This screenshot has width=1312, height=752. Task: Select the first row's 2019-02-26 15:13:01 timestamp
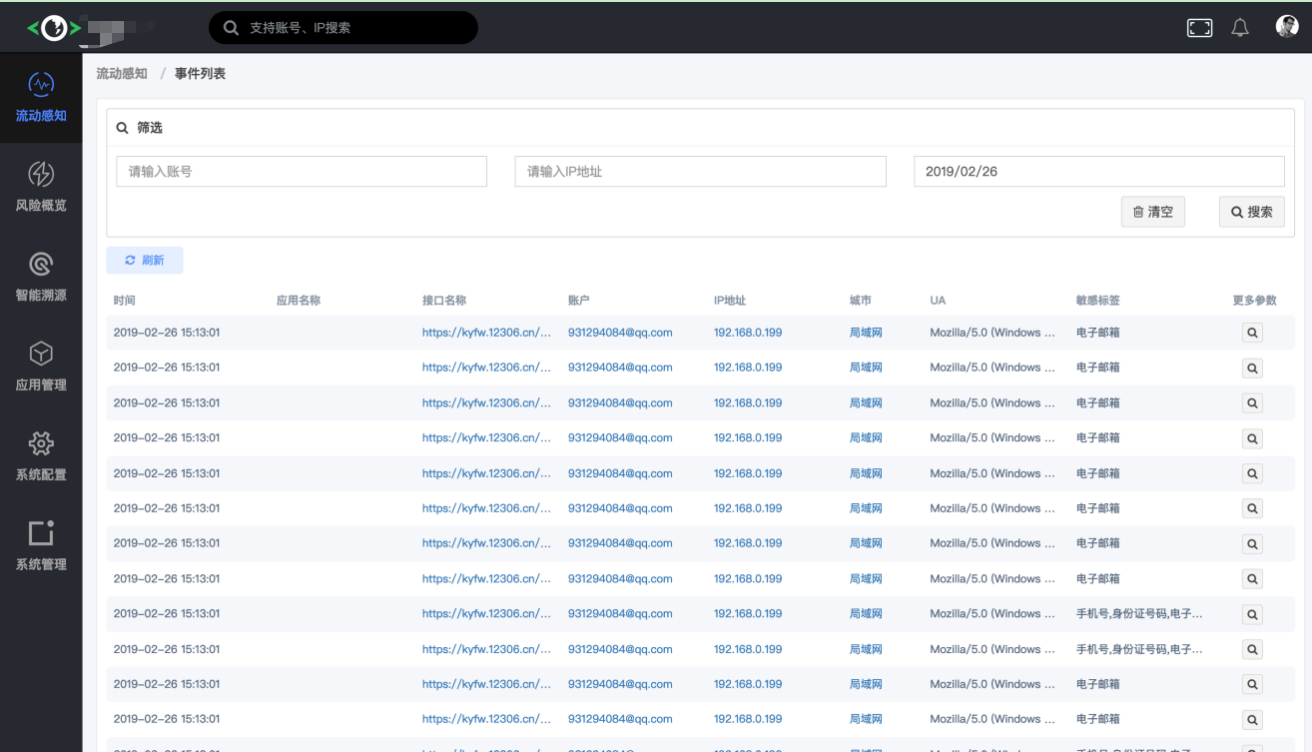click(167, 333)
